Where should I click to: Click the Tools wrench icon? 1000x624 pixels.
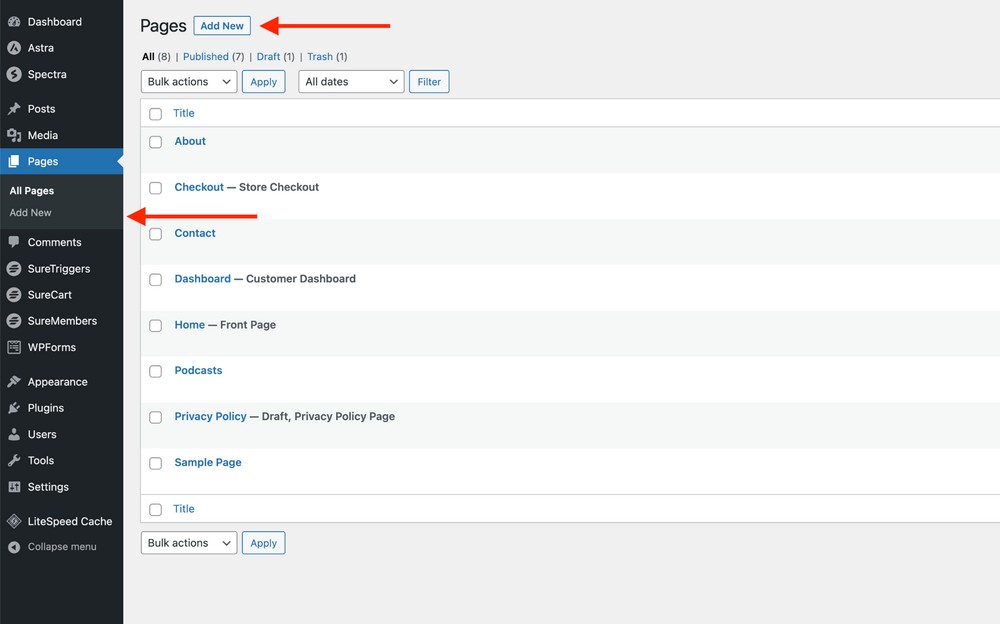(x=14, y=460)
